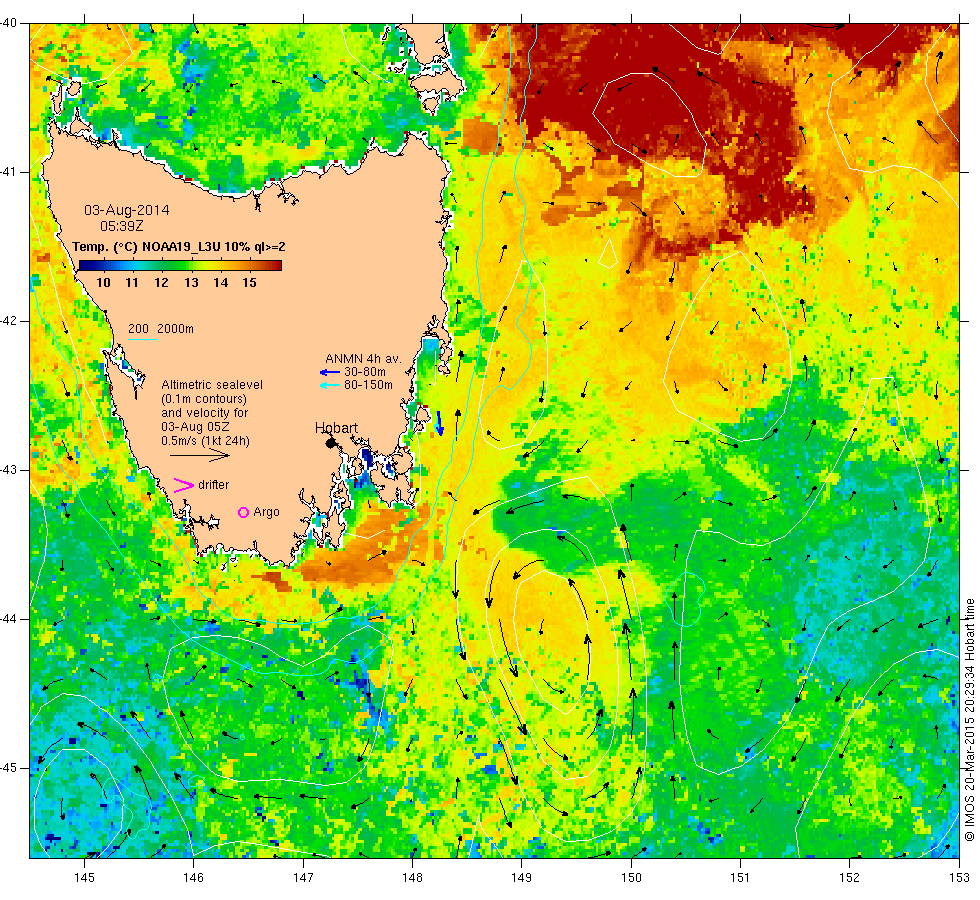Click the date label 03-Aug-2014
Image resolution: width=980 pixels, height=900 pixels.
(127, 210)
